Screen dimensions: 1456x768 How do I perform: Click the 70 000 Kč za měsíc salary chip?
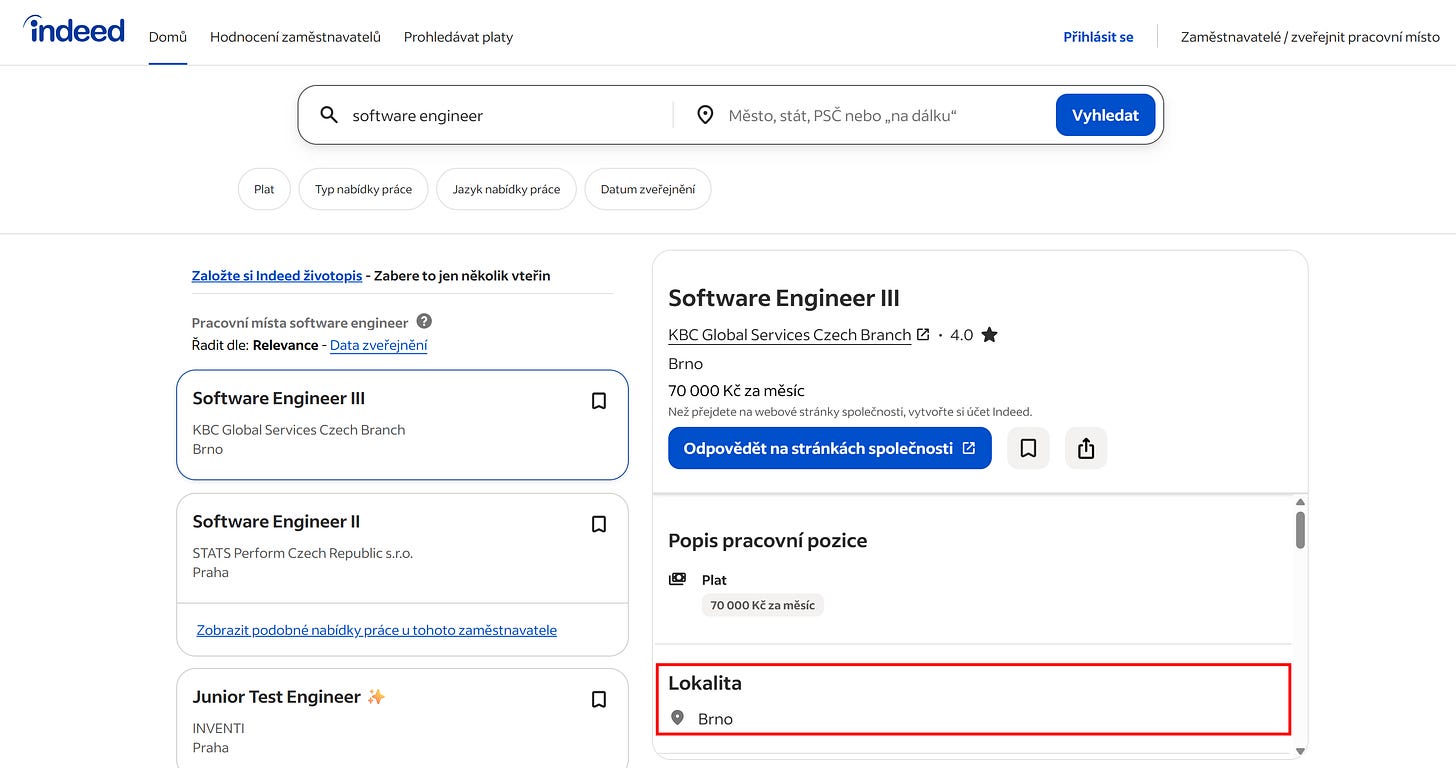coord(762,605)
